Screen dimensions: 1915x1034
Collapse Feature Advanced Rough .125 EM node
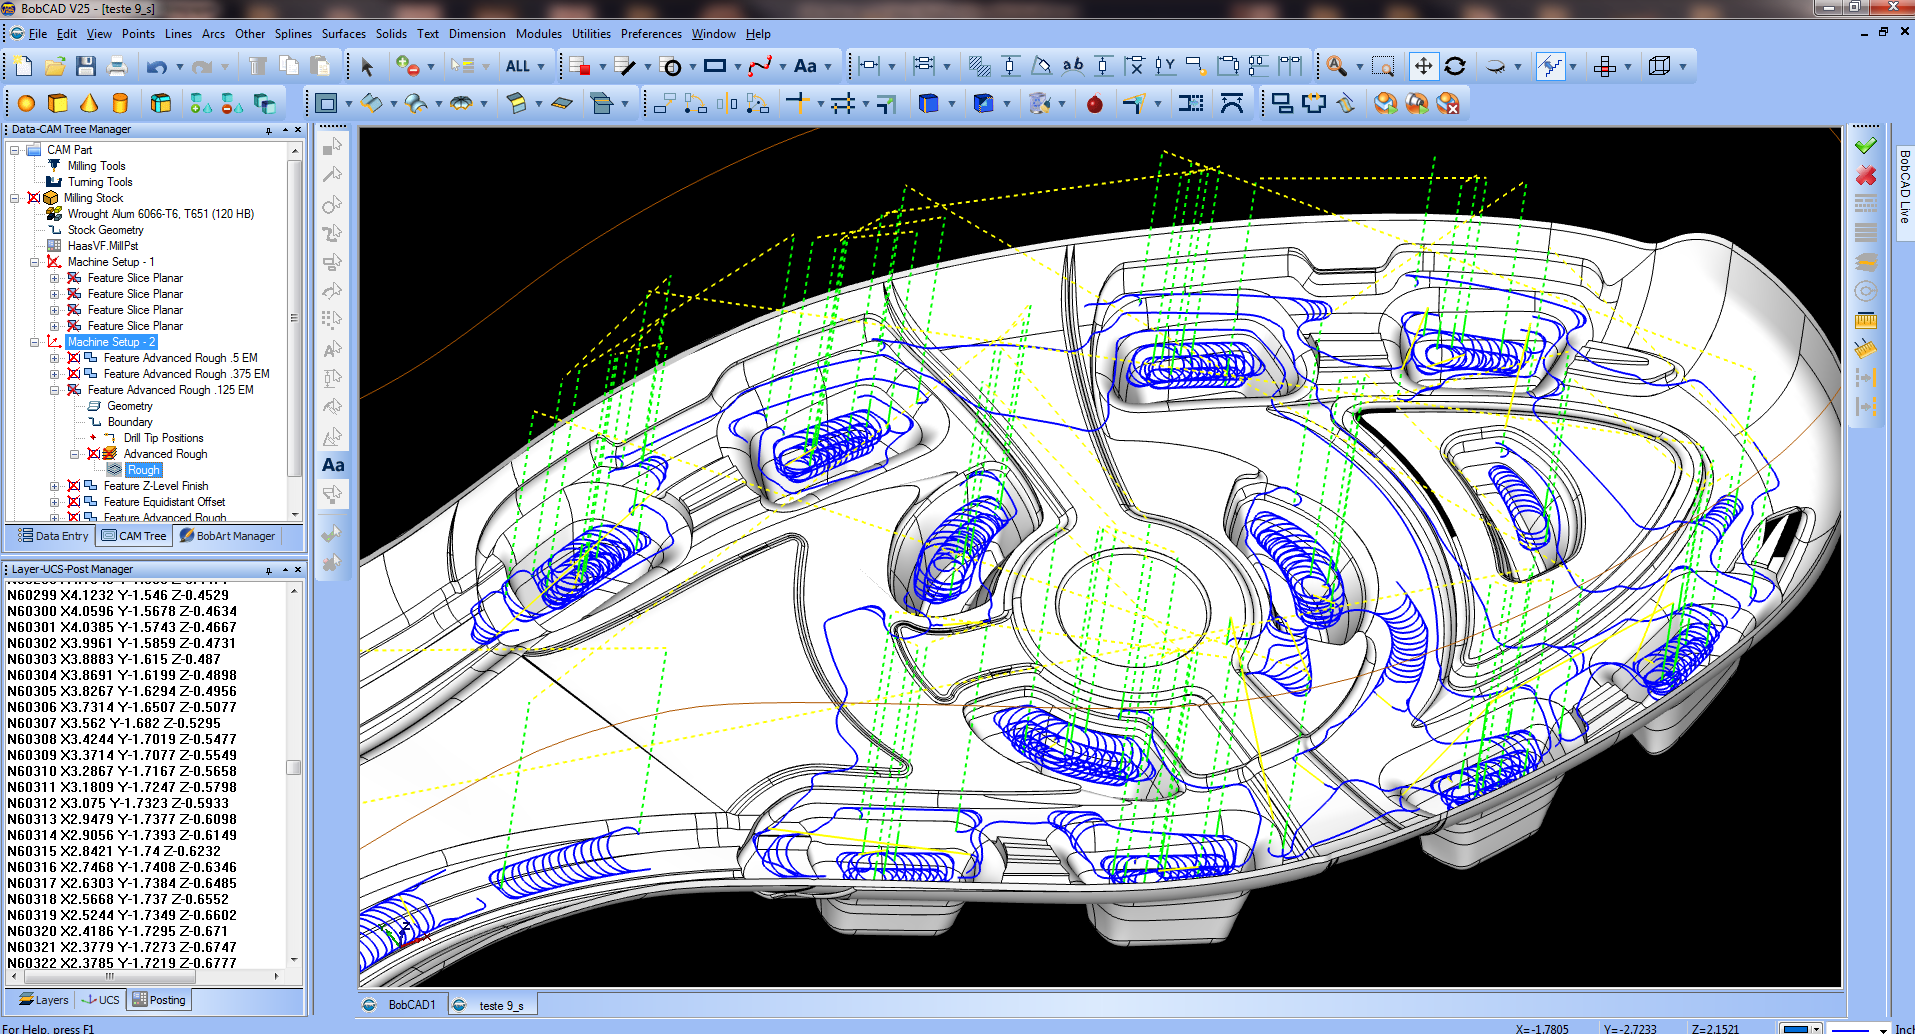(54, 390)
